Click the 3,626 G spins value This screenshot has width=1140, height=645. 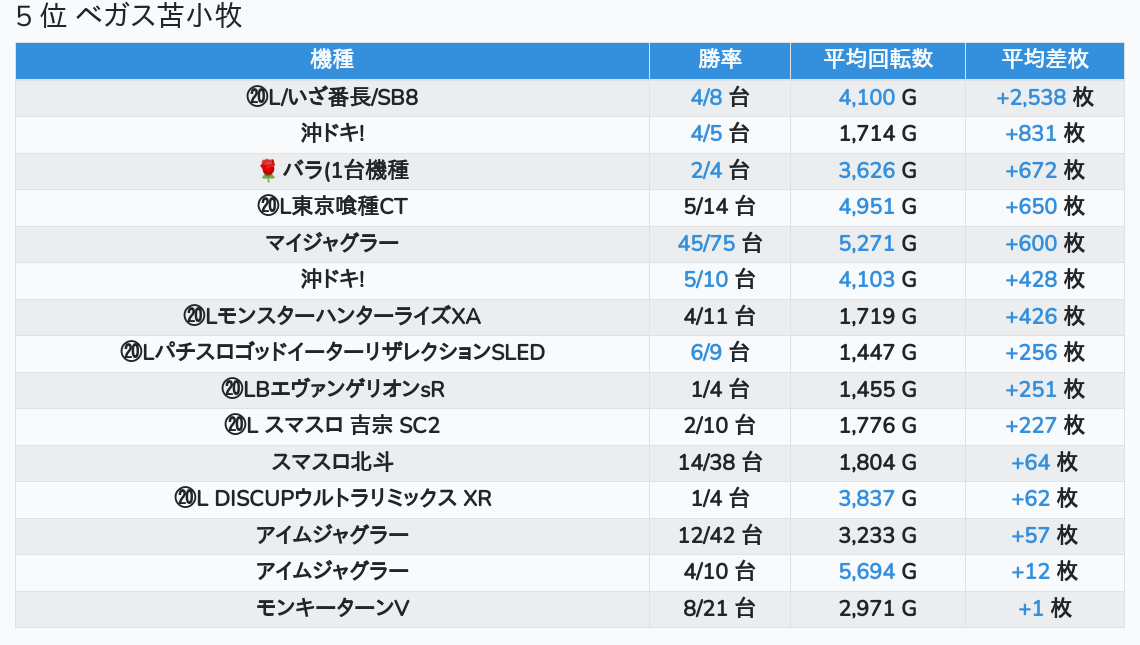tap(878, 170)
